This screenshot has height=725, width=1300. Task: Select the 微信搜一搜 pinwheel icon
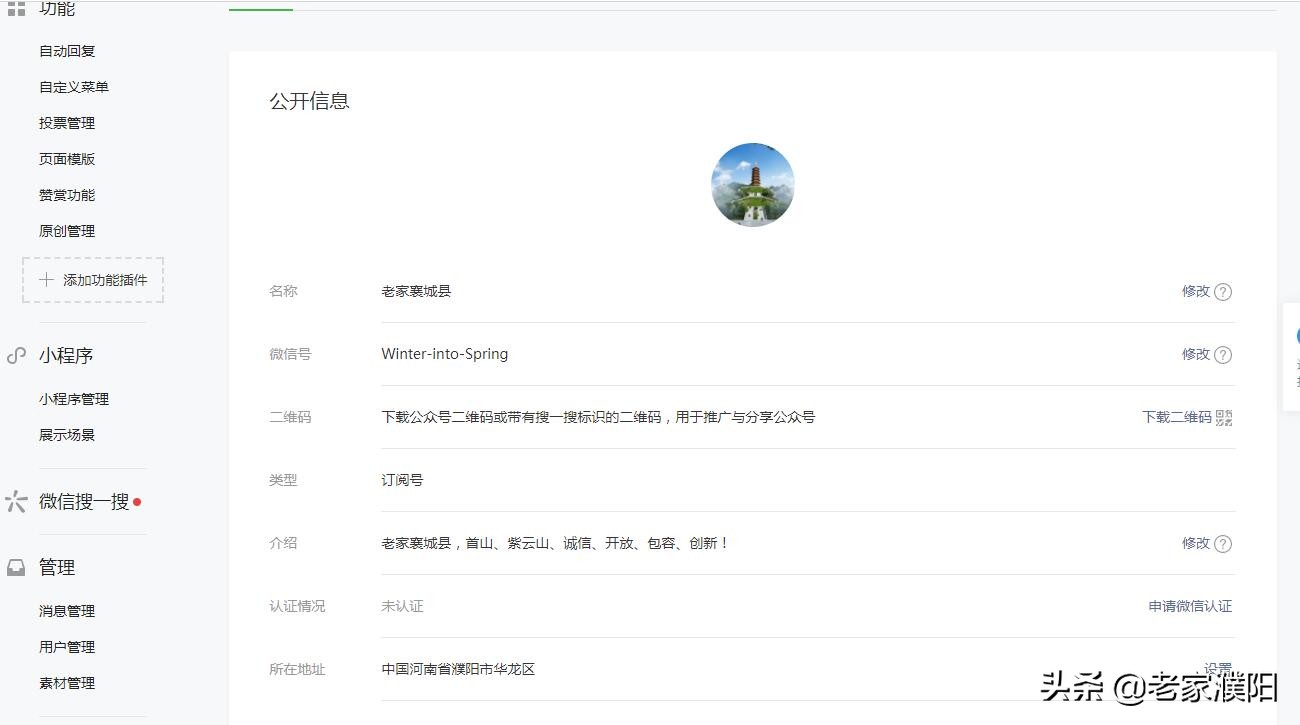click(x=16, y=501)
